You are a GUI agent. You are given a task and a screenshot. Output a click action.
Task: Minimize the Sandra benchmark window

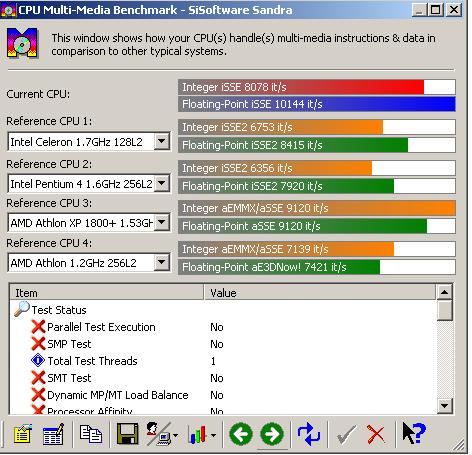[419, 10]
